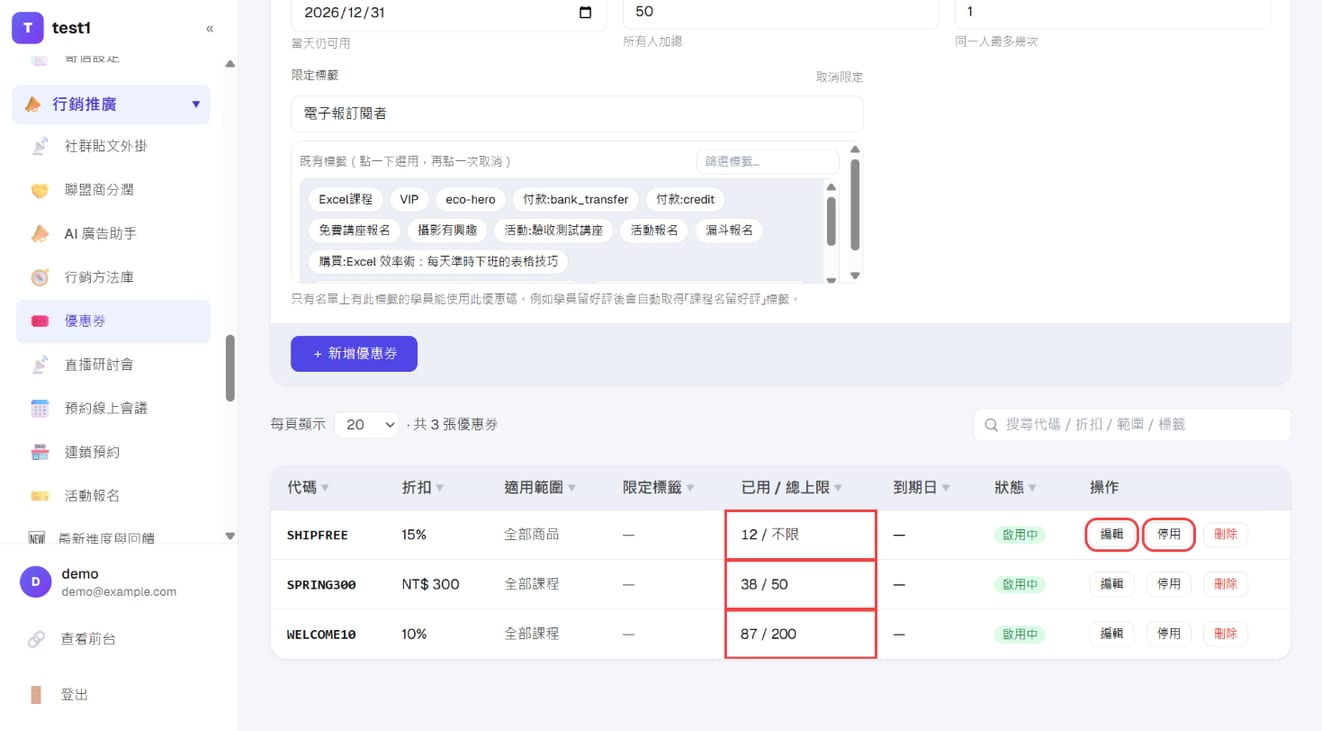Click the compass icon beside 行銷方法庫
Viewport: 1322px width, 731px height.
(40, 277)
